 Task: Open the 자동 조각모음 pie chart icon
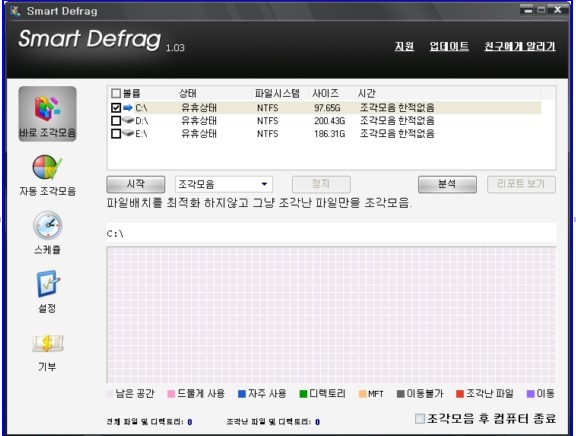[x=47, y=167]
